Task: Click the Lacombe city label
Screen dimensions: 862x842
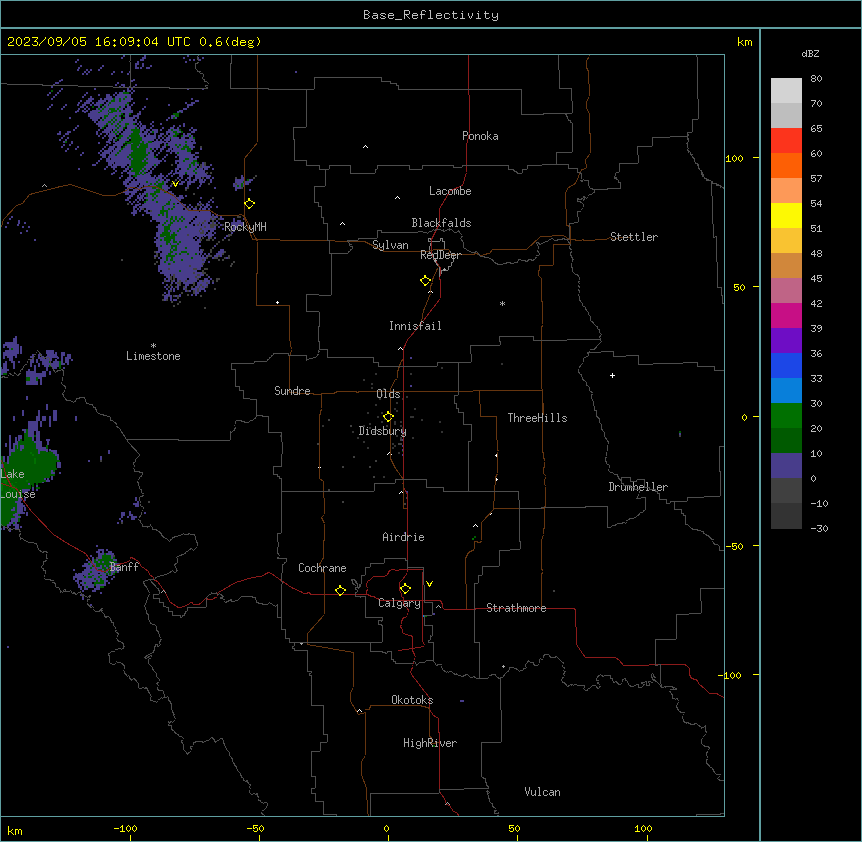Action: [450, 191]
